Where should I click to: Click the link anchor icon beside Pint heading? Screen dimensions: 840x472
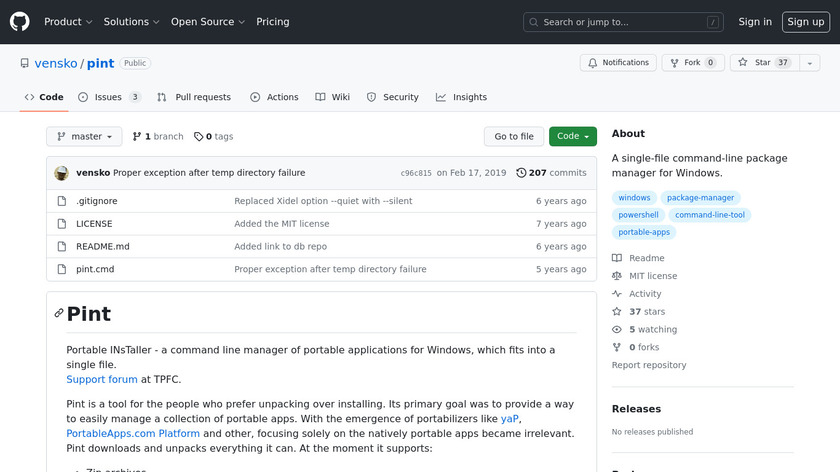pos(59,313)
